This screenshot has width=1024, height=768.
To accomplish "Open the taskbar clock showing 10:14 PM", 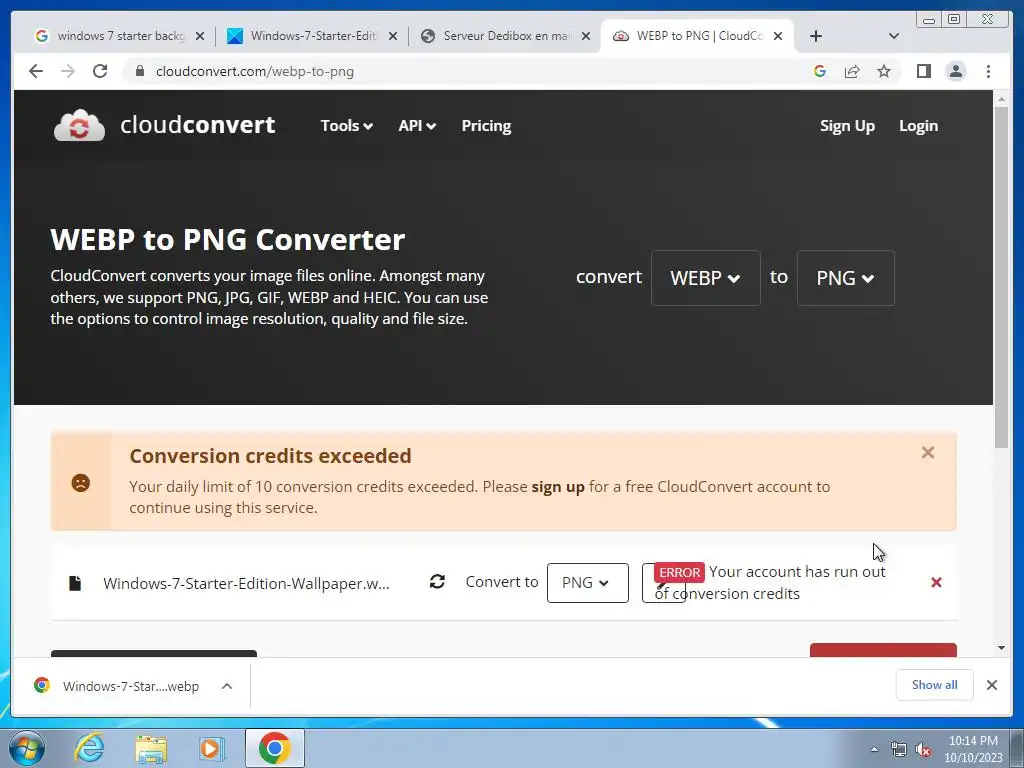I will coord(973,749).
